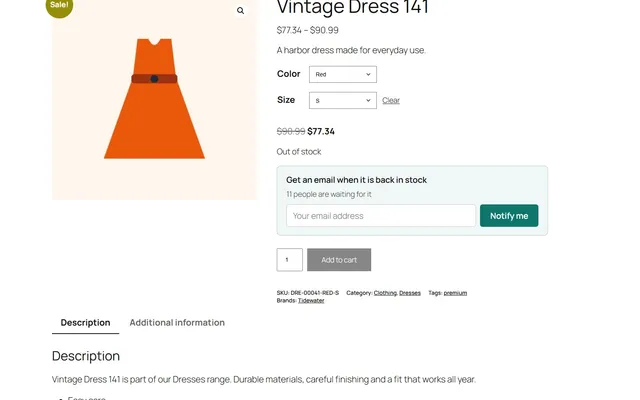Focus the email address input field
The height and width of the screenshot is (400, 640).
[381, 216]
